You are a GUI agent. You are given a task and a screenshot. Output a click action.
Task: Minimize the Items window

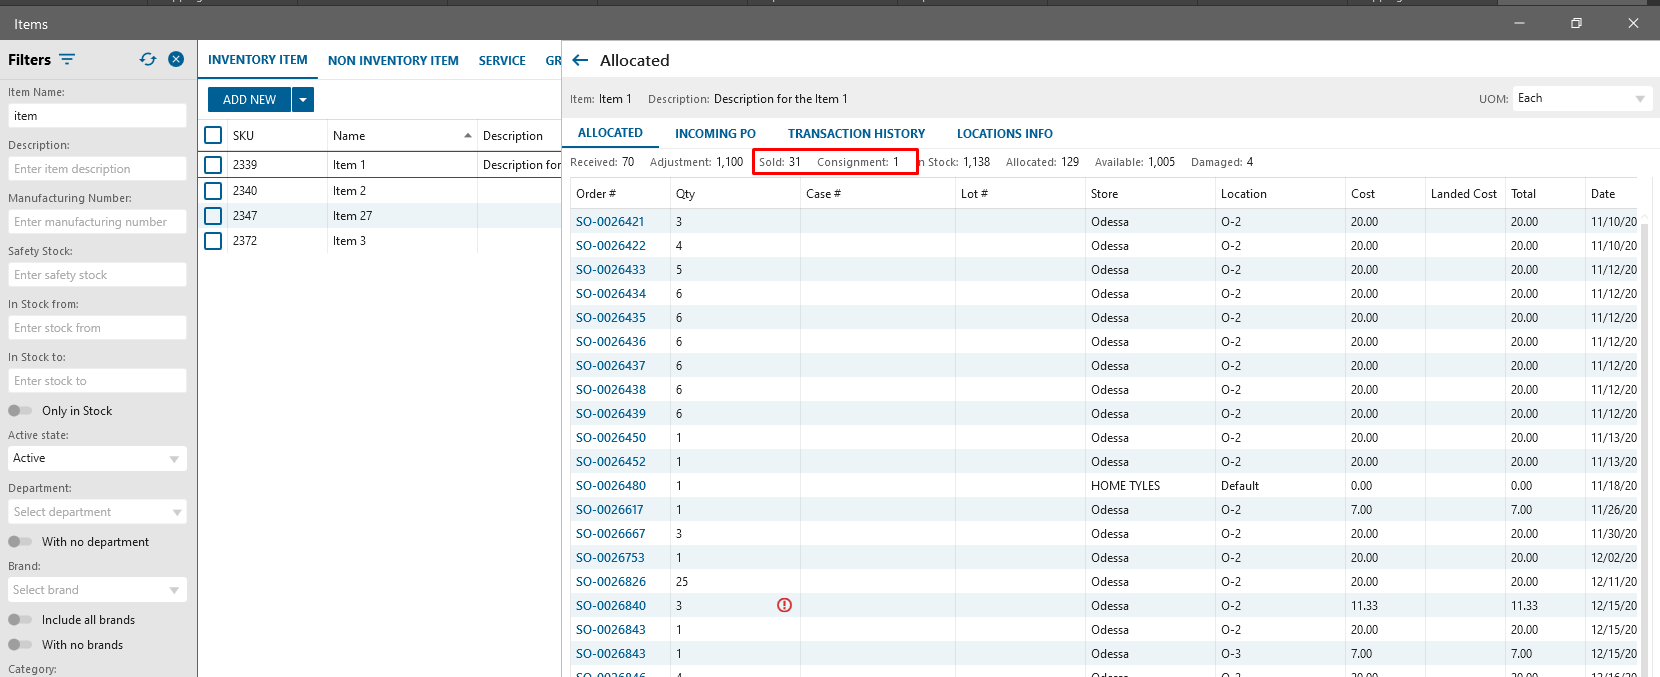click(x=1519, y=23)
